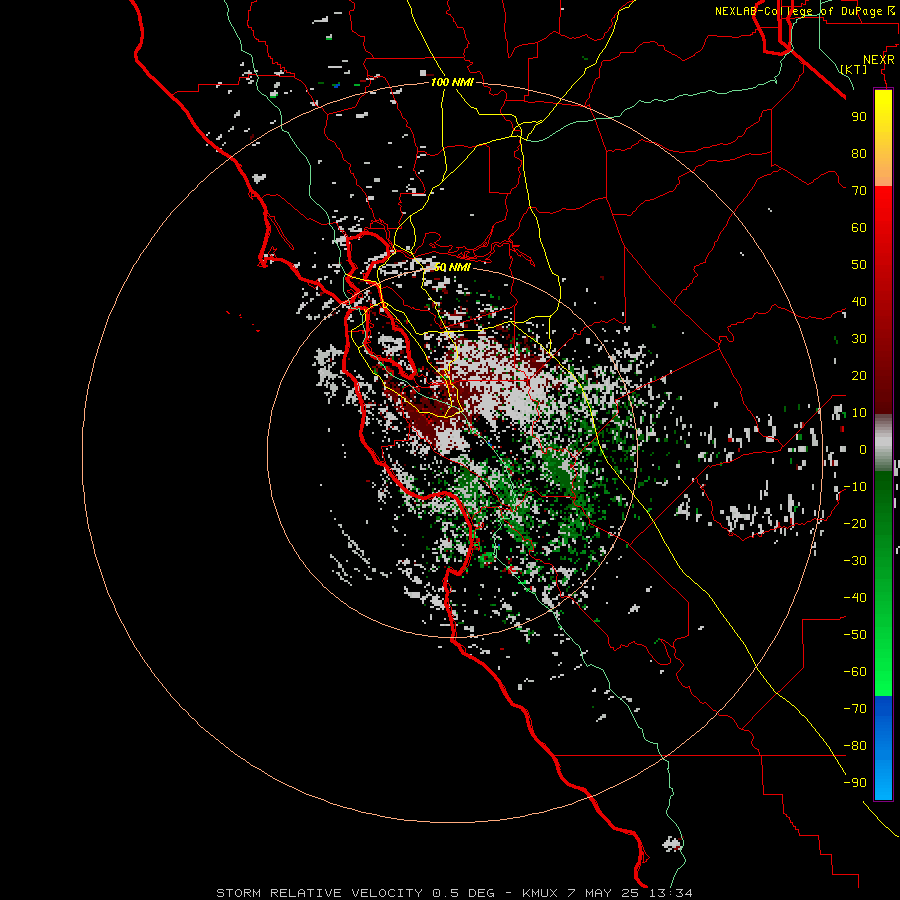Click the 80 value on the velocity scale
The height and width of the screenshot is (900, 900).
(x=859, y=153)
